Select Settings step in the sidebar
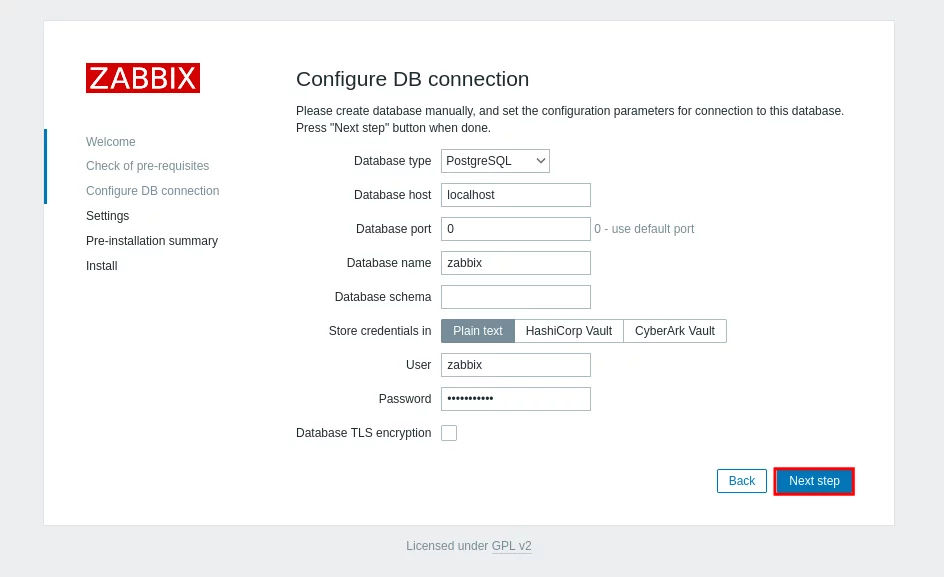The height and width of the screenshot is (577, 944). [x=107, y=216]
